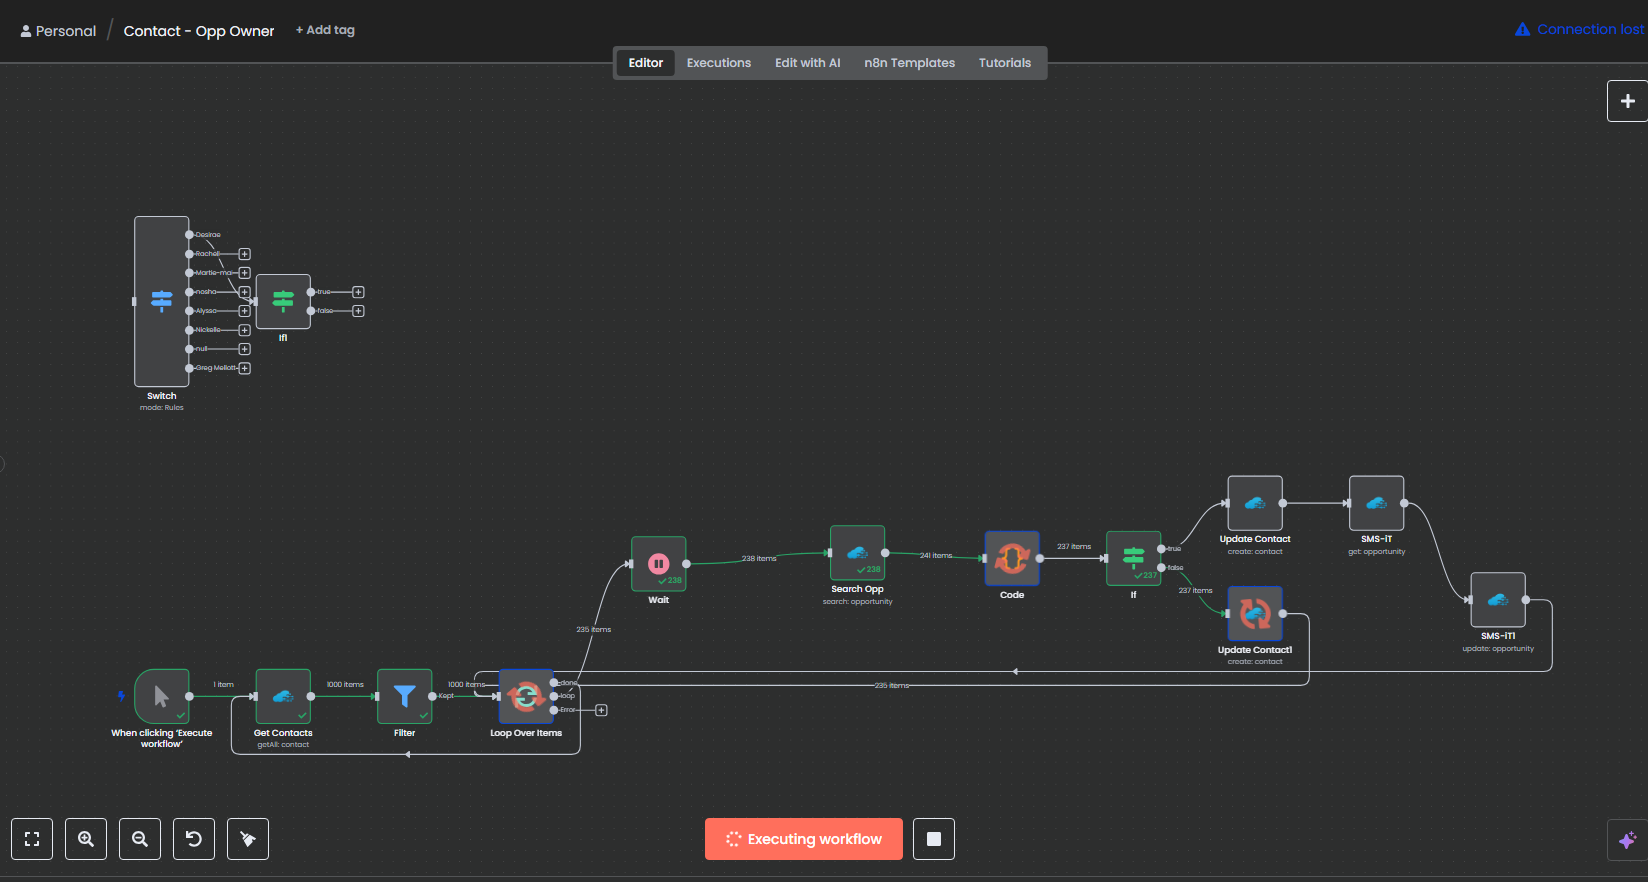Click the Add tag link
The image size is (1648, 882).
pyautogui.click(x=325, y=30)
